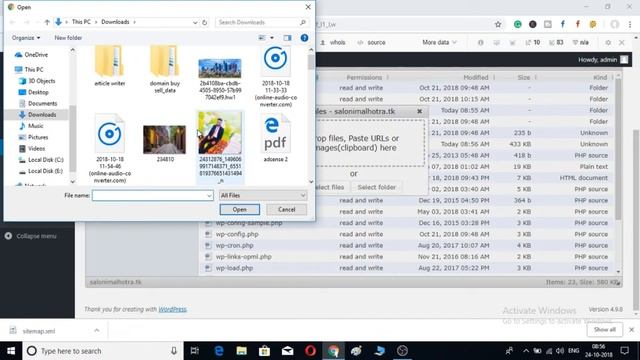The height and width of the screenshot is (360, 640).
Task: Click the source toolbar item
Action: 371,42
